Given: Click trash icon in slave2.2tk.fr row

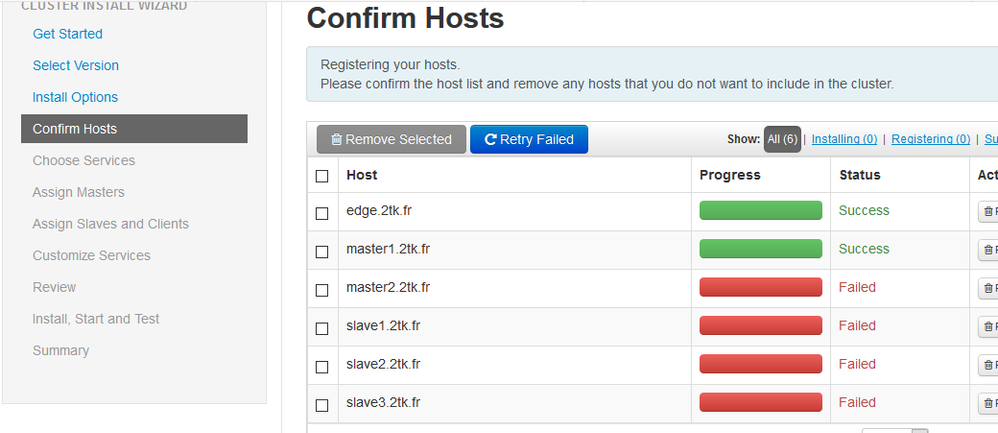Looking at the screenshot, I should [988, 365].
